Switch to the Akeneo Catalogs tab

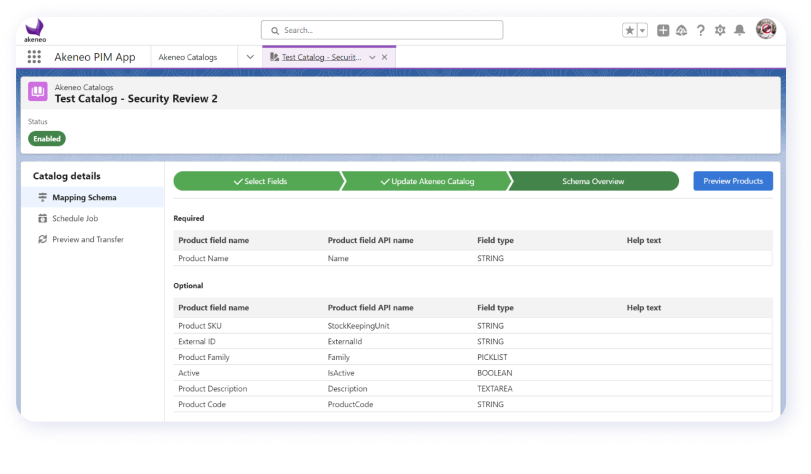[188, 57]
